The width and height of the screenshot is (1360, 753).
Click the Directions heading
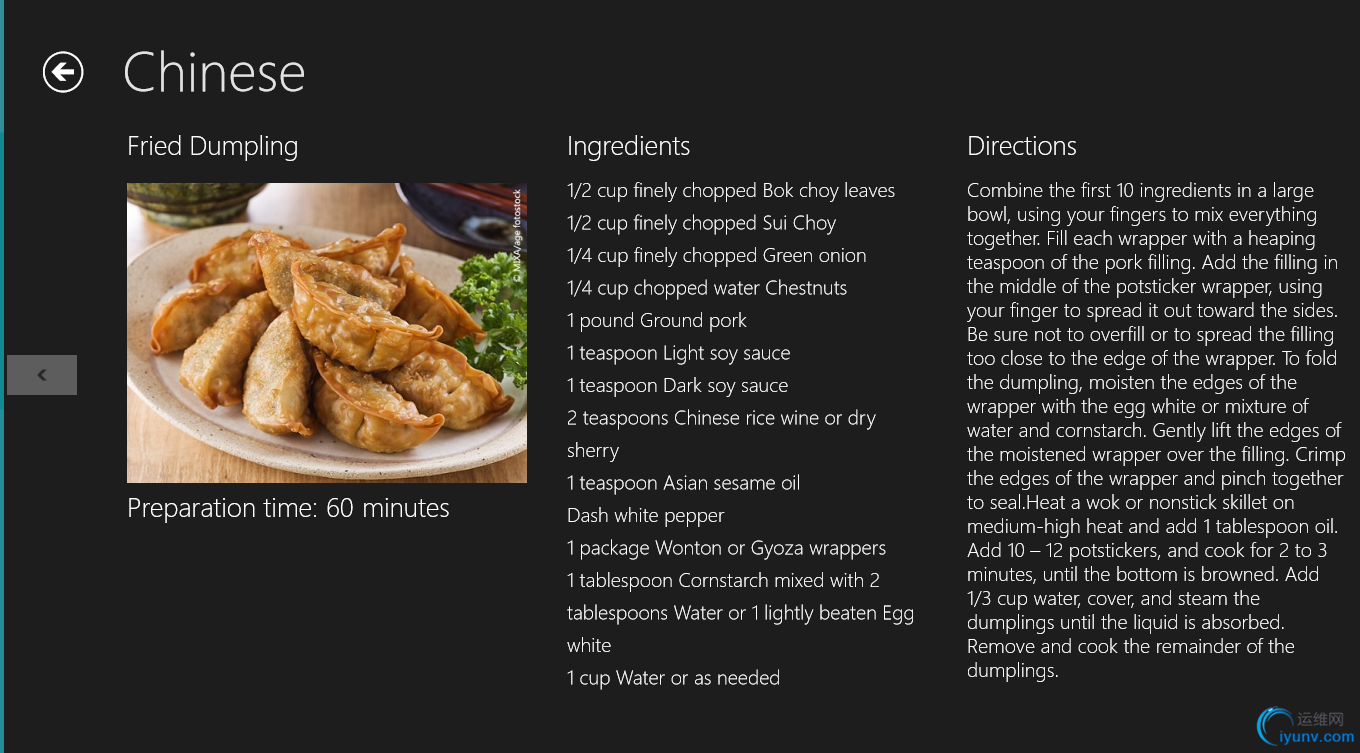point(1021,146)
